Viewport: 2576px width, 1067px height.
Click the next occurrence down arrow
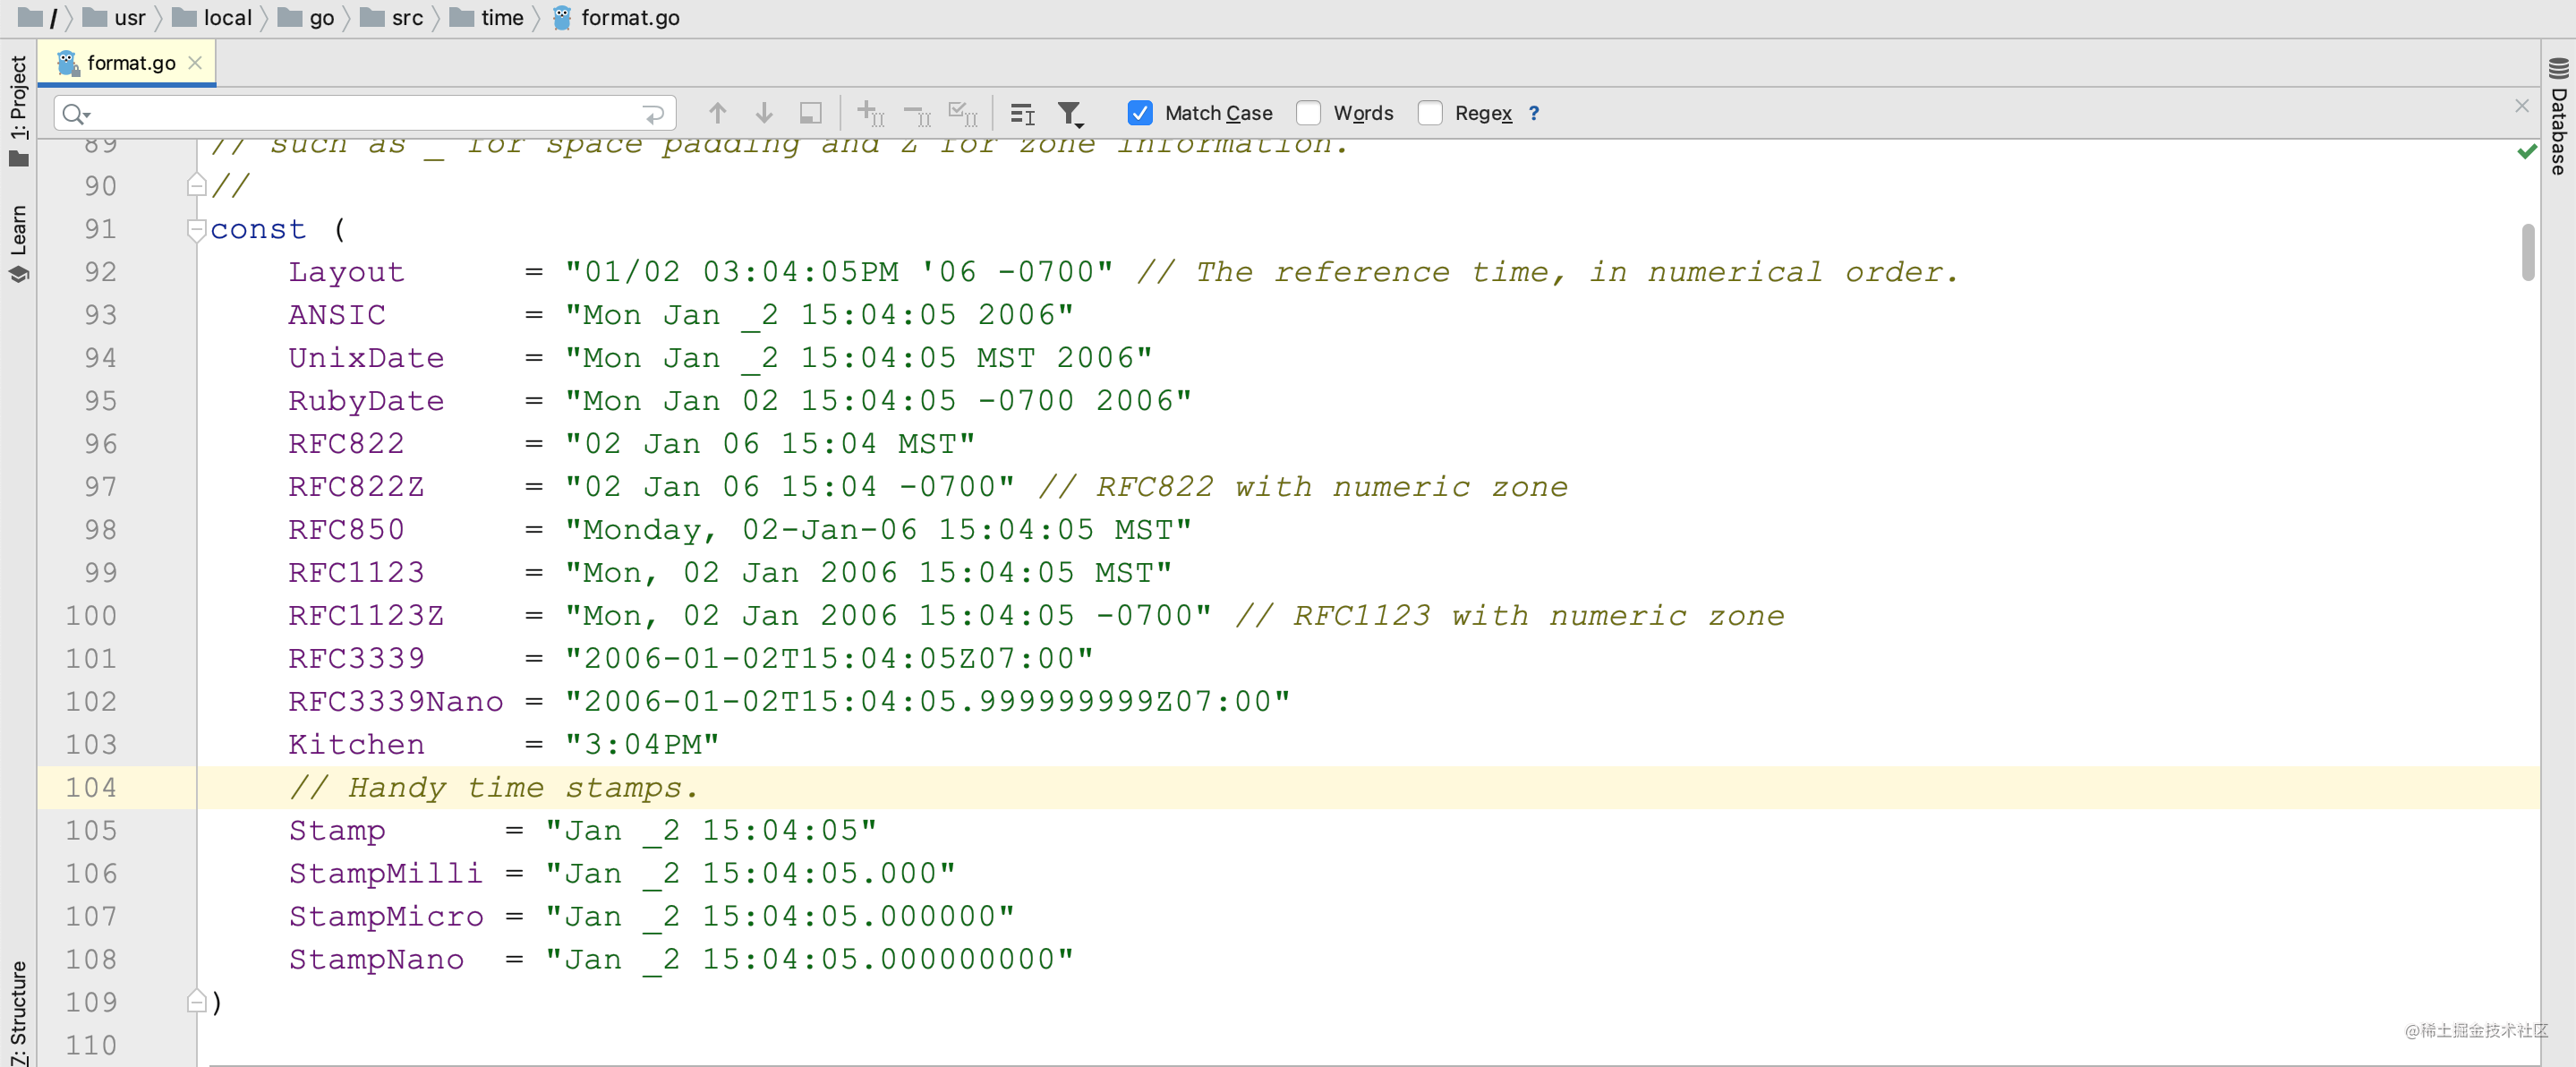click(x=764, y=113)
